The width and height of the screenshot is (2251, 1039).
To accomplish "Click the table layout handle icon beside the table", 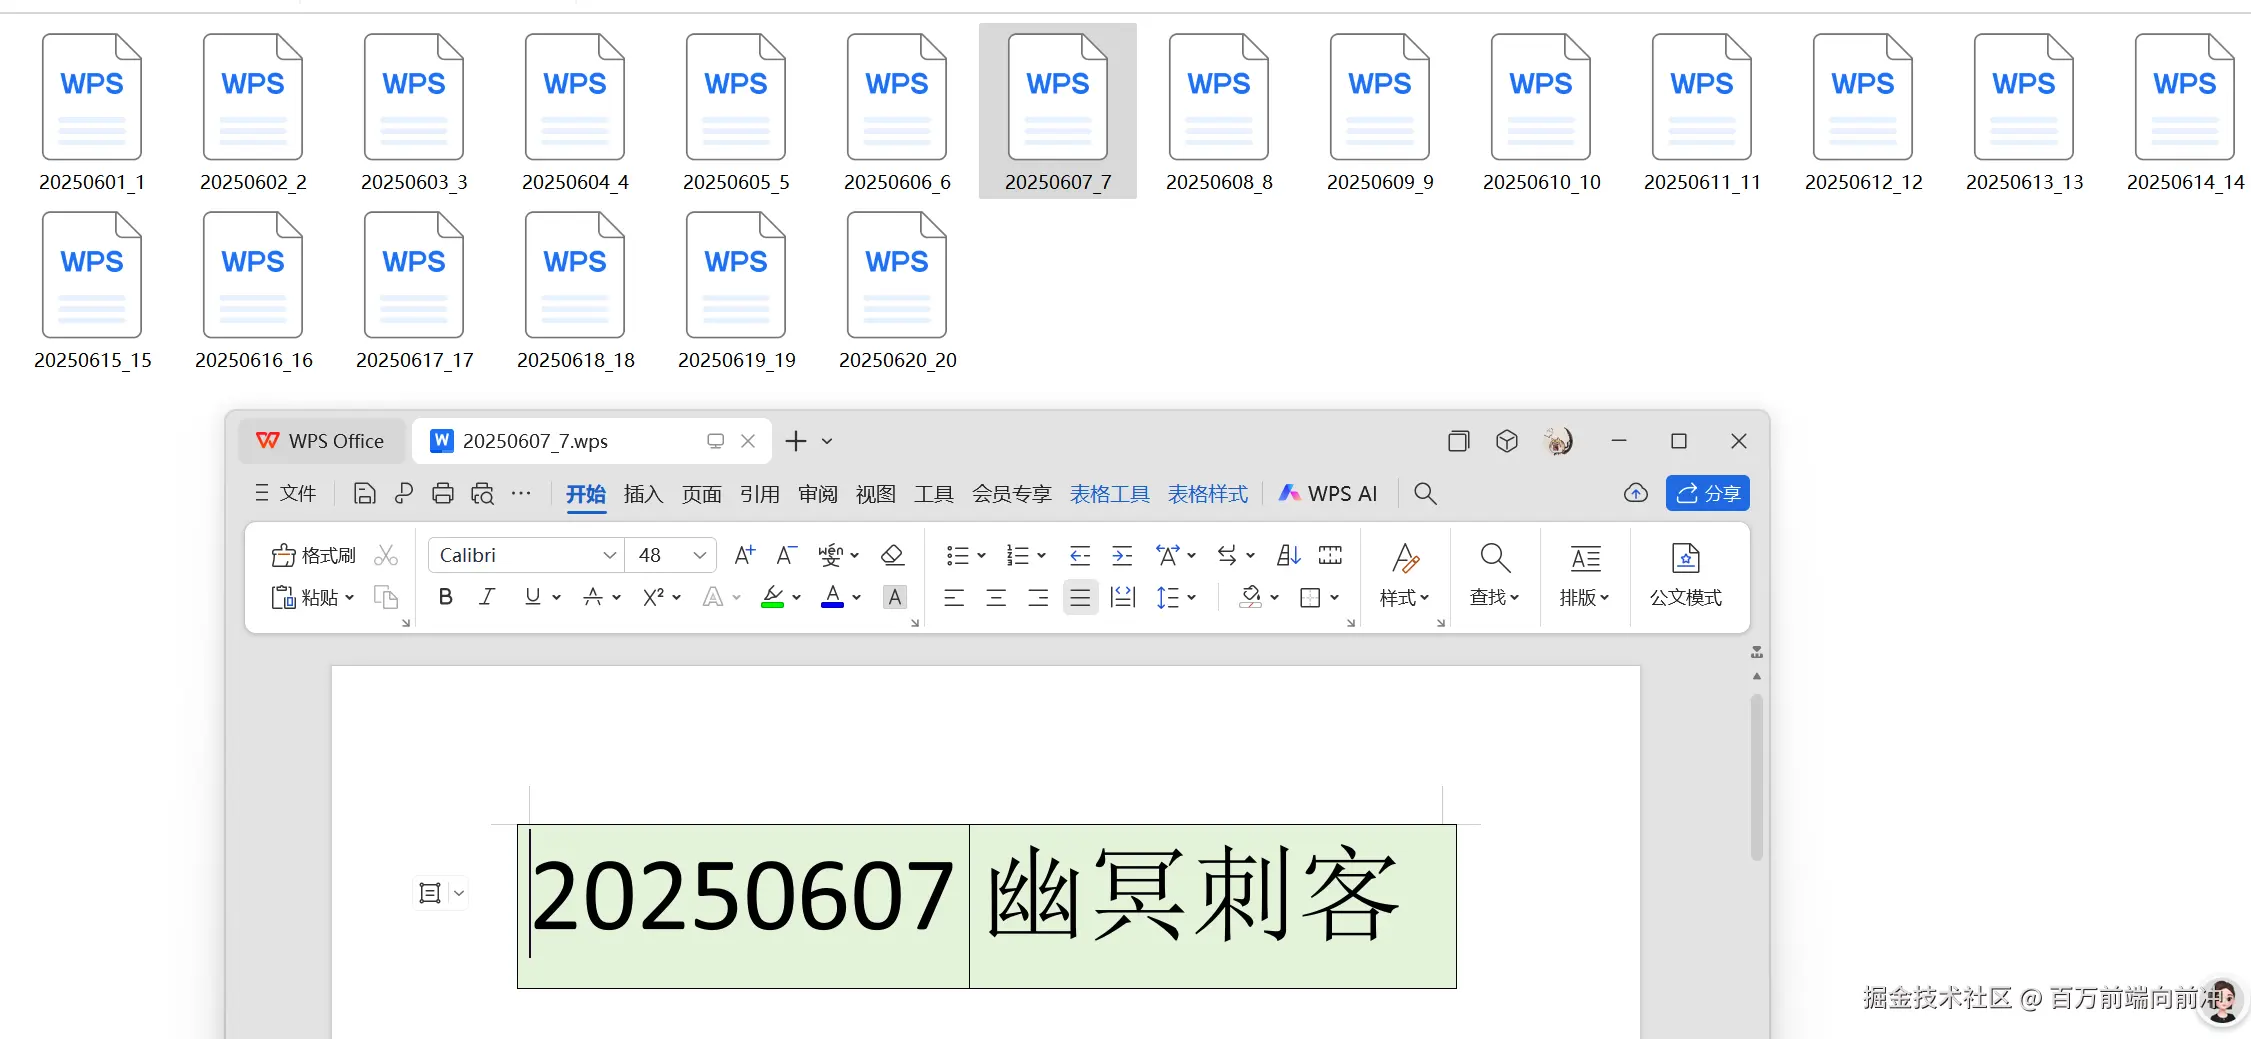I will [430, 893].
